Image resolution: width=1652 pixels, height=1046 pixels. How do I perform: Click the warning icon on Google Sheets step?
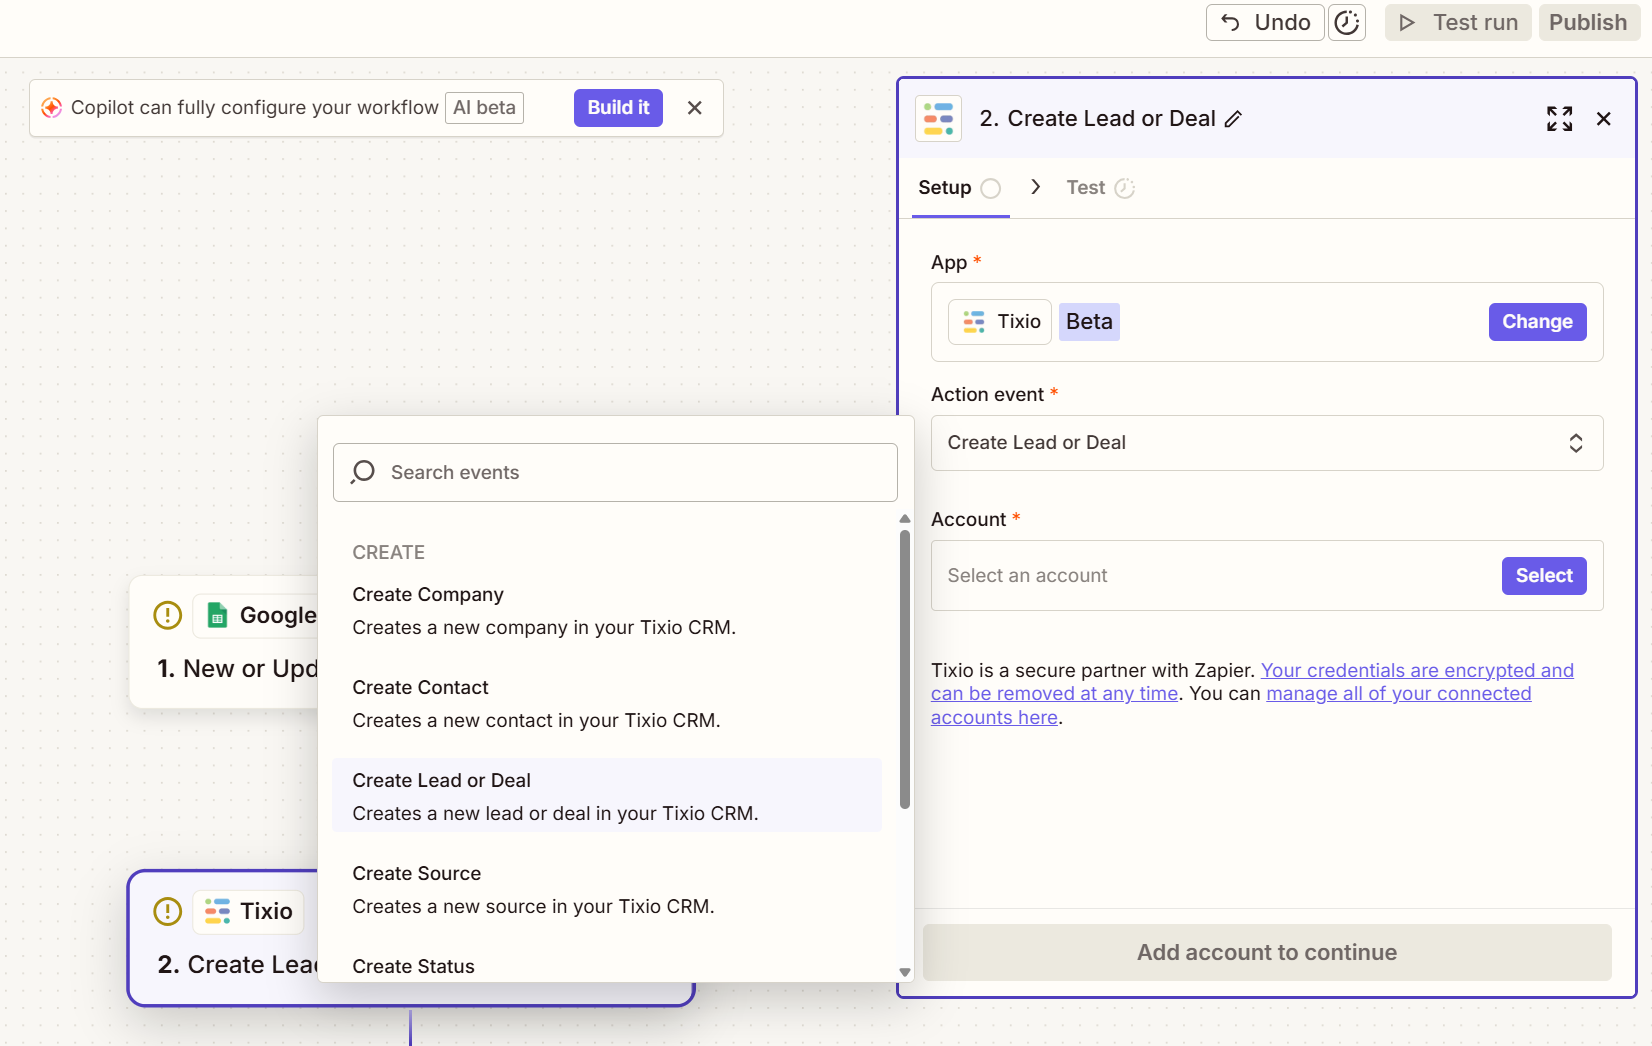click(x=168, y=615)
